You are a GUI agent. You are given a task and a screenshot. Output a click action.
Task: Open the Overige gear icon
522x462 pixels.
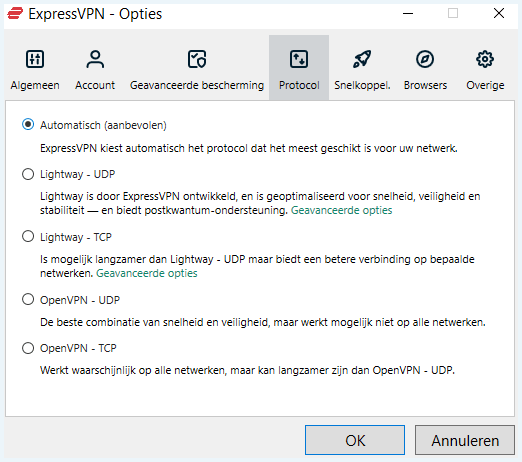point(485,59)
